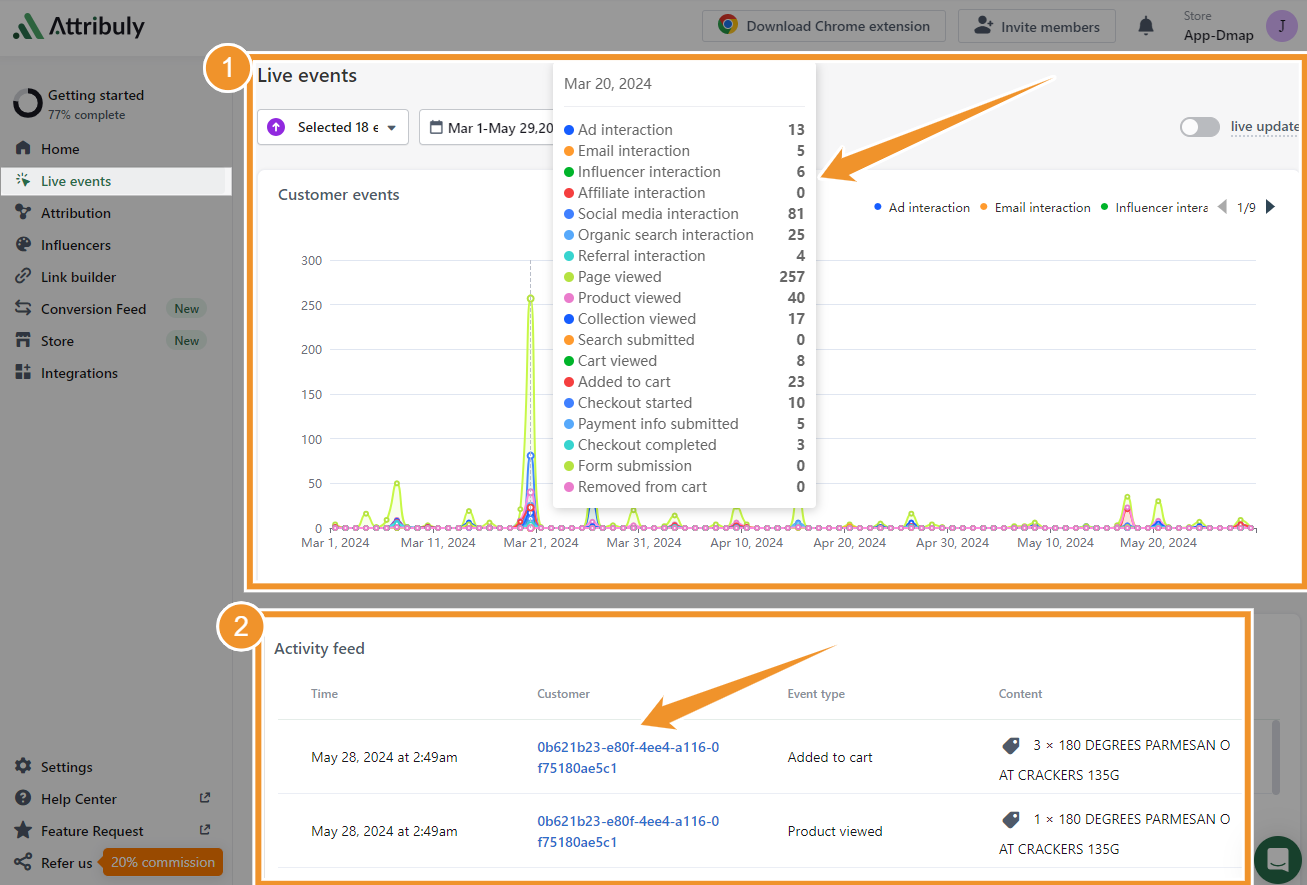The height and width of the screenshot is (885, 1307).
Task: Open customer ID link in Added to cart row
Action: tap(627, 757)
